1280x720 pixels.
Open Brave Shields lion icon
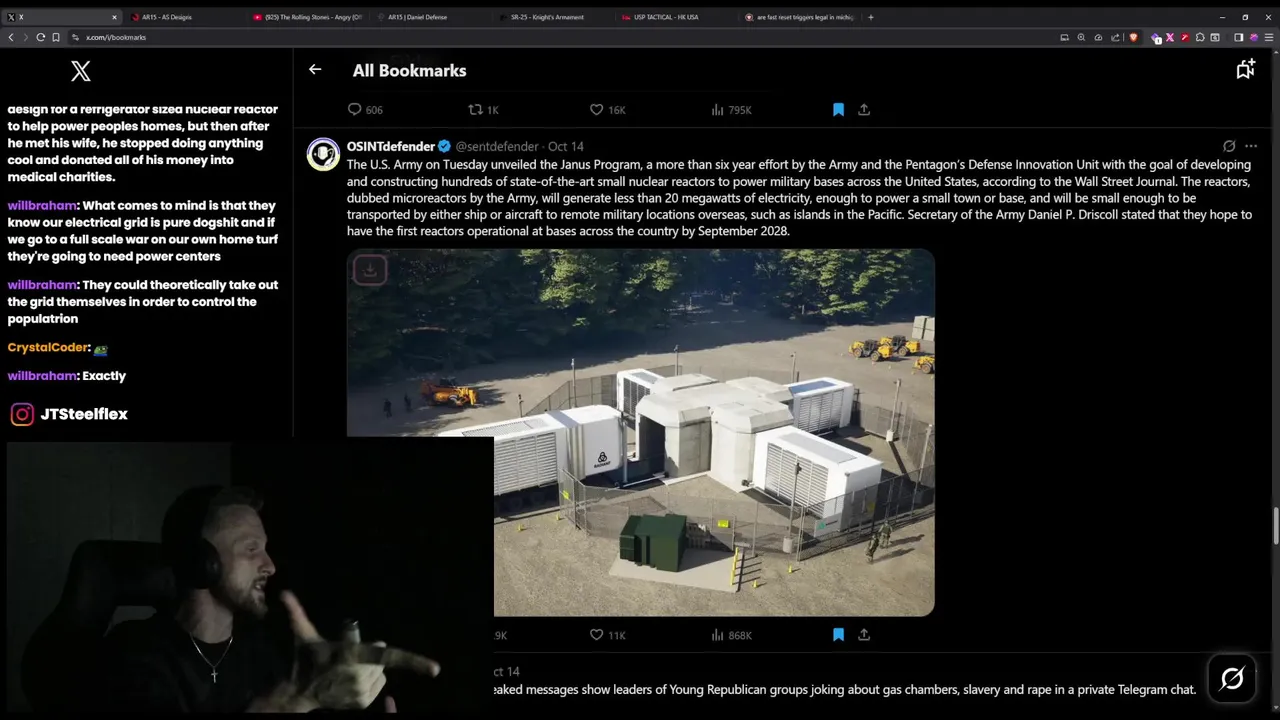(x=1133, y=37)
